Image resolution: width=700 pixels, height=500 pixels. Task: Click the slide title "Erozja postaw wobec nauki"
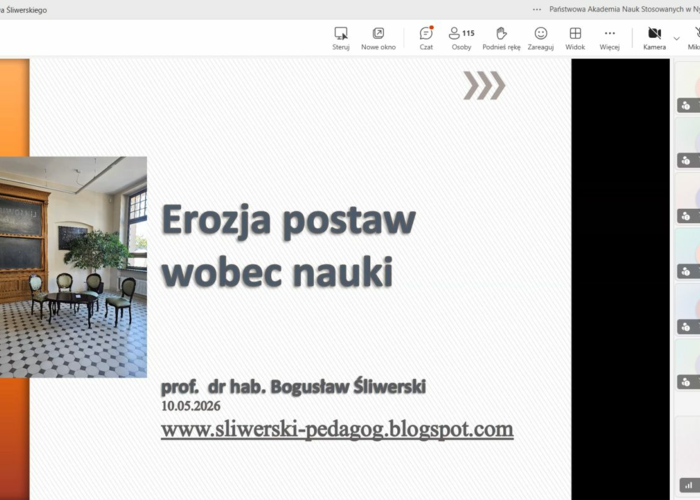click(288, 246)
